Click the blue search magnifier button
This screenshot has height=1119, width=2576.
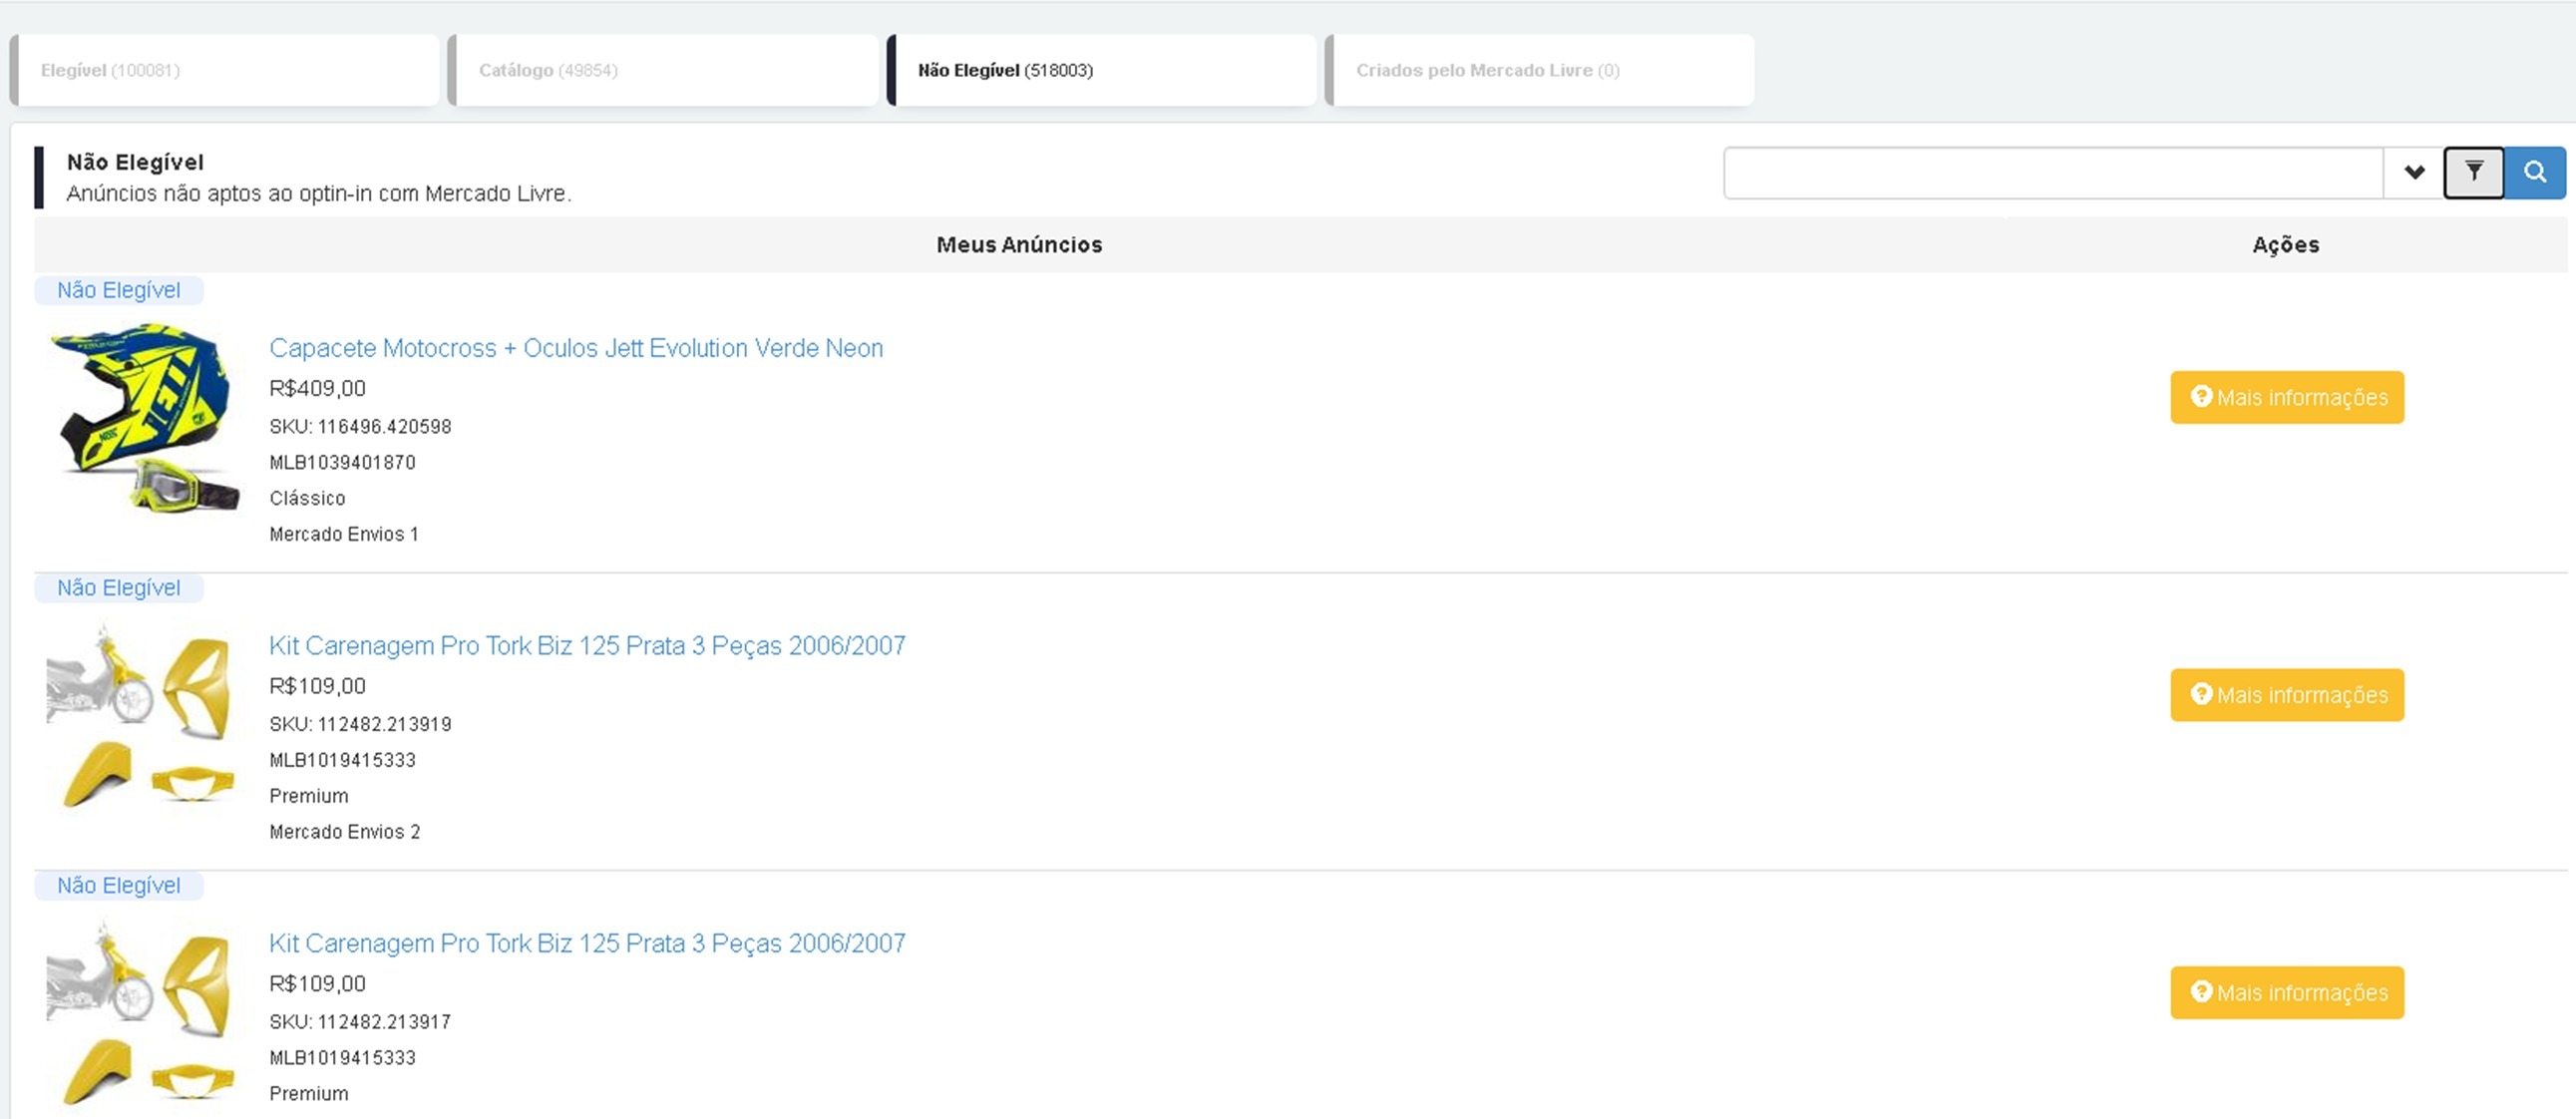[x=2534, y=172]
